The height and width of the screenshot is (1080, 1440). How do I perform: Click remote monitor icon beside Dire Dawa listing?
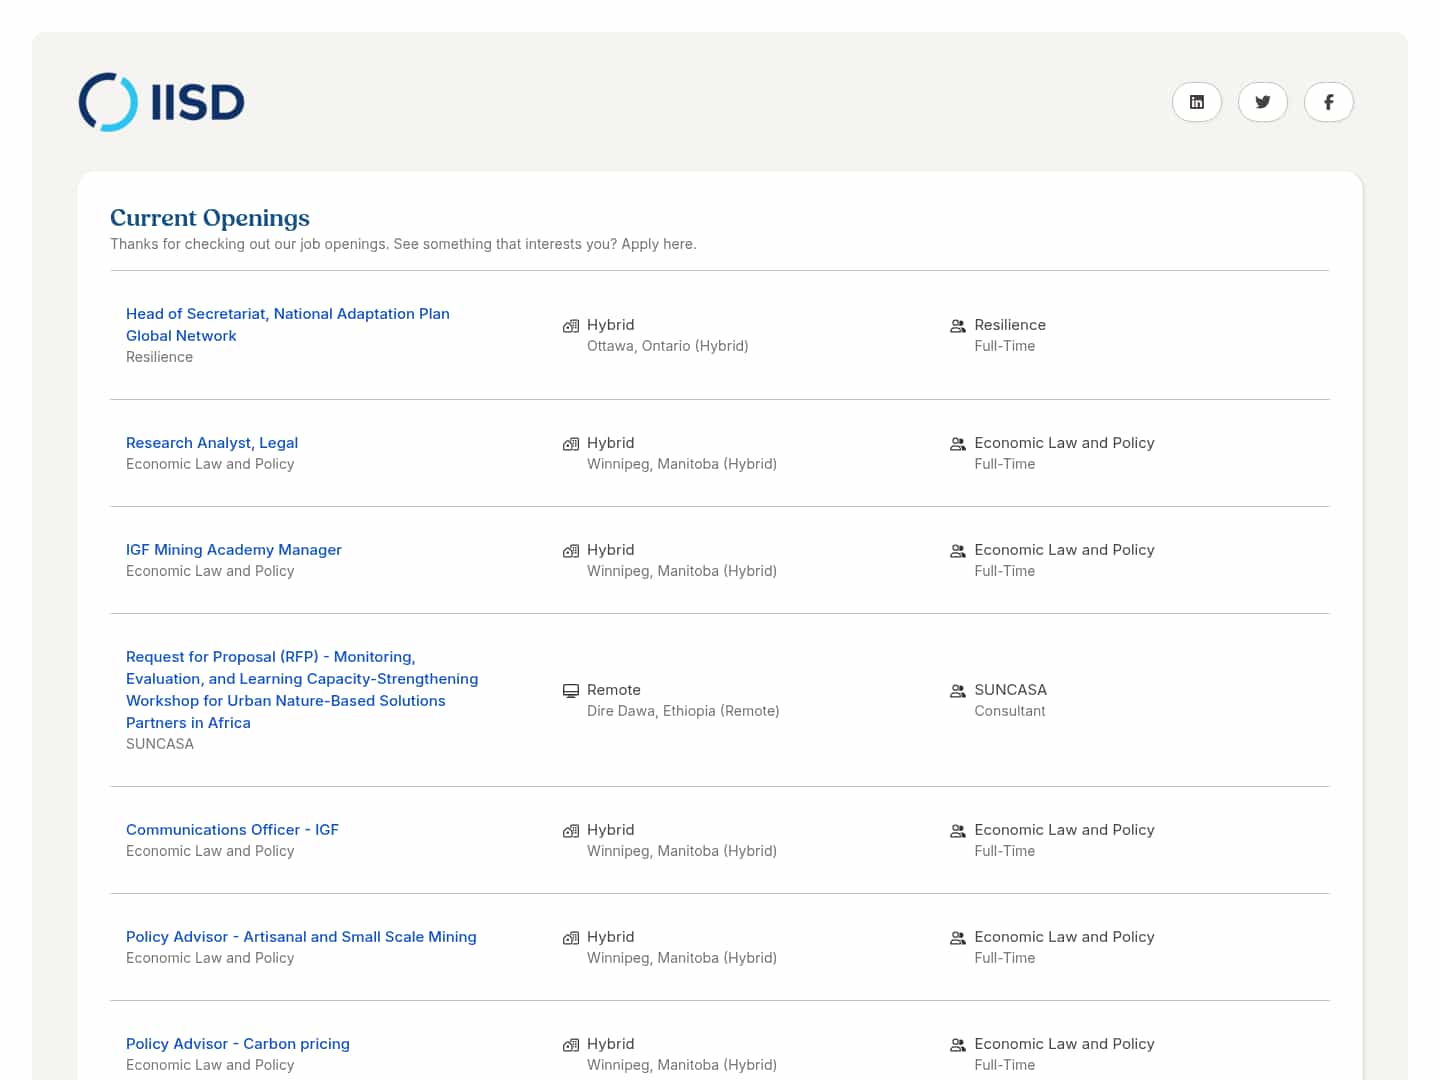[x=571, y=691]
